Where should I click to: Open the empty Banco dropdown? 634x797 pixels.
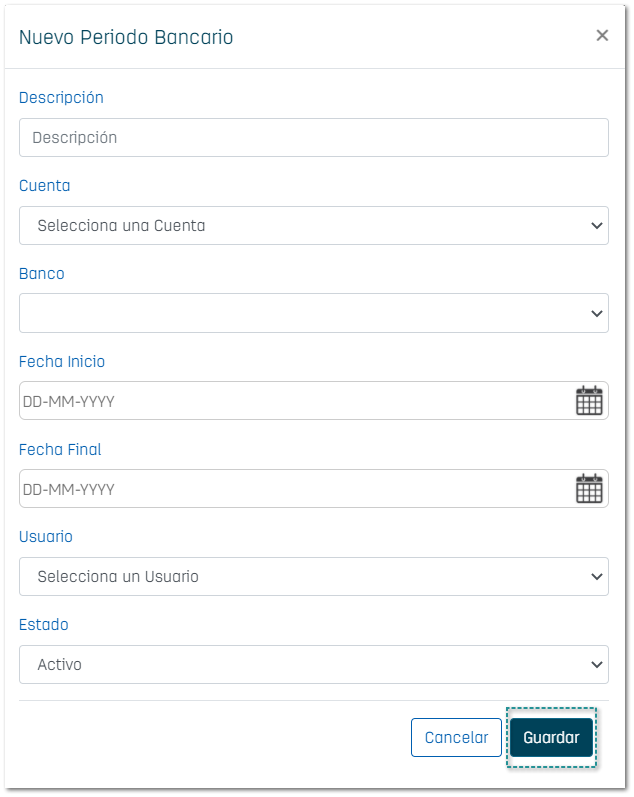(x=313, y=313)
